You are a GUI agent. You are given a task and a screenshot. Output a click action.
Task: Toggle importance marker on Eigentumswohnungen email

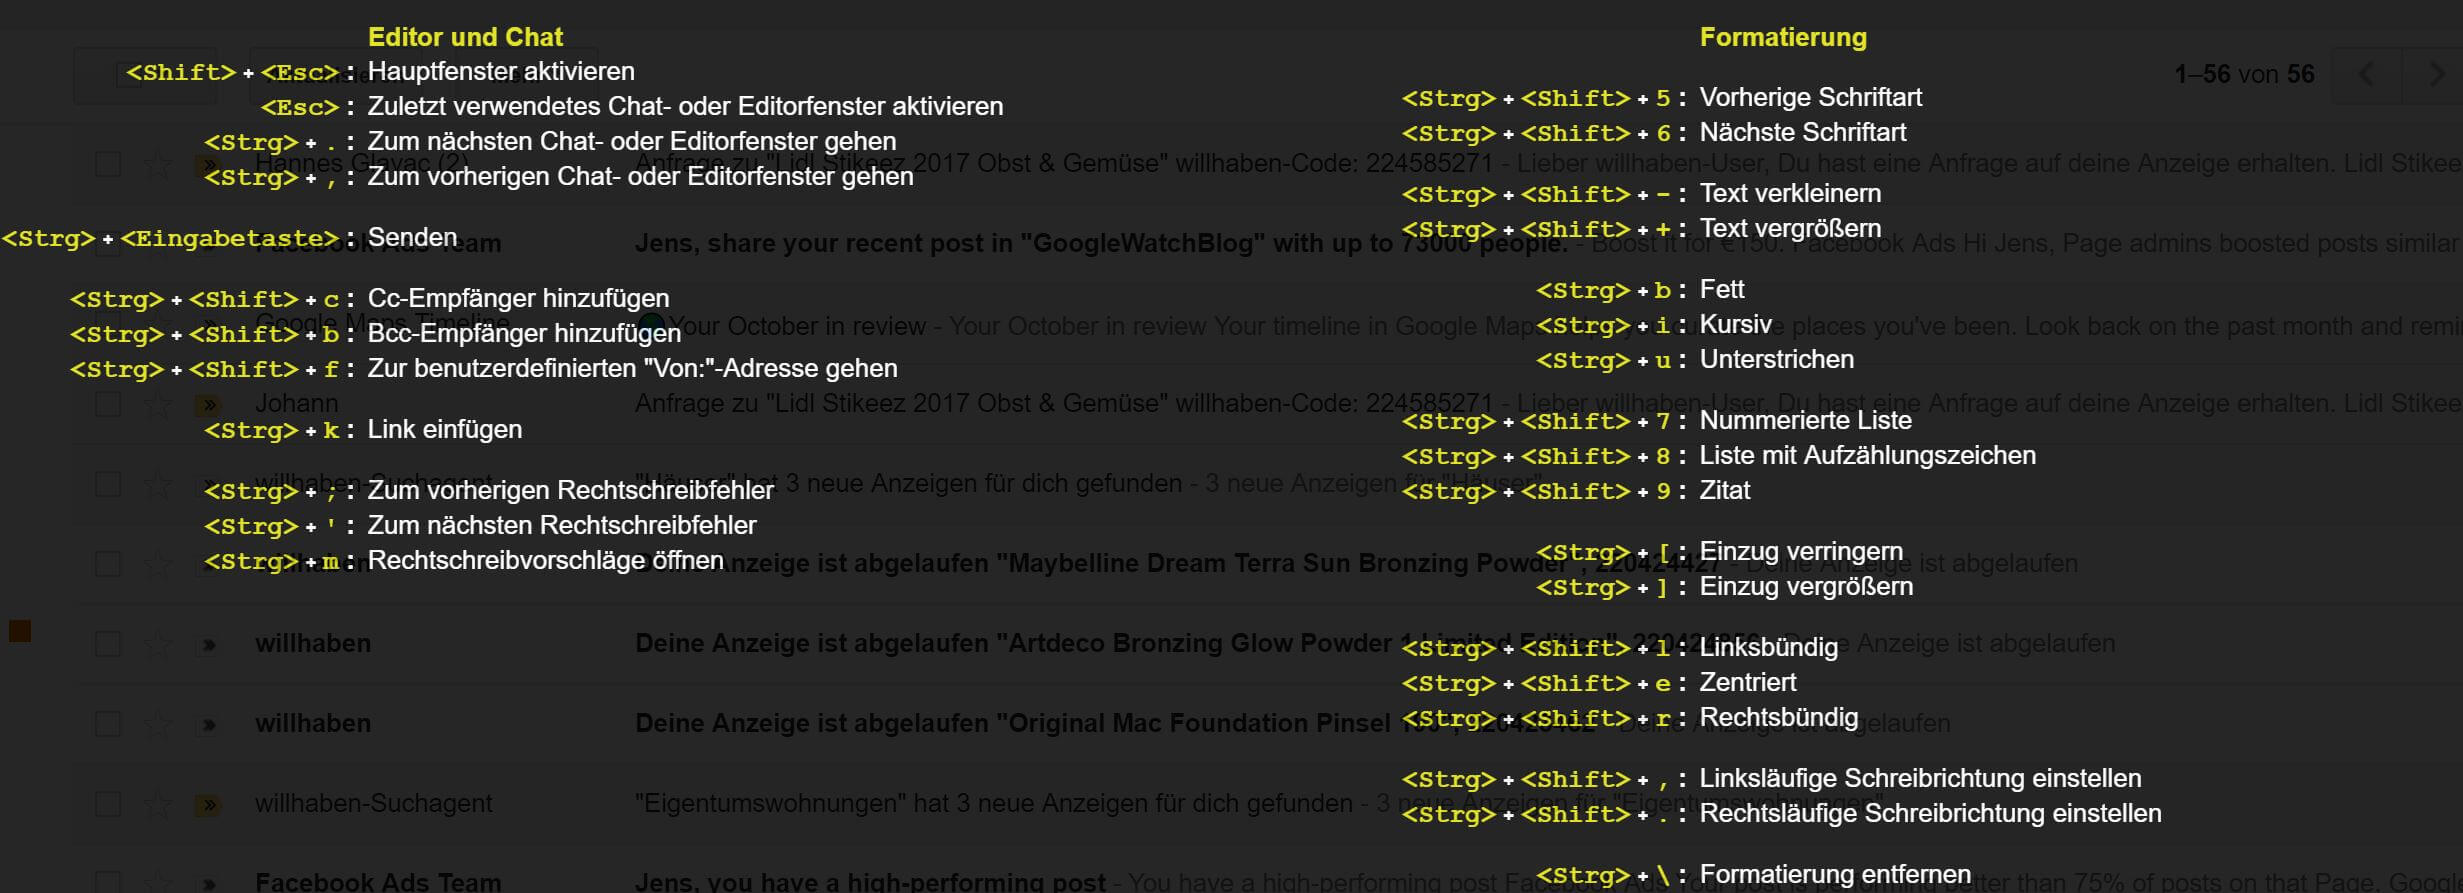[208, 804]
